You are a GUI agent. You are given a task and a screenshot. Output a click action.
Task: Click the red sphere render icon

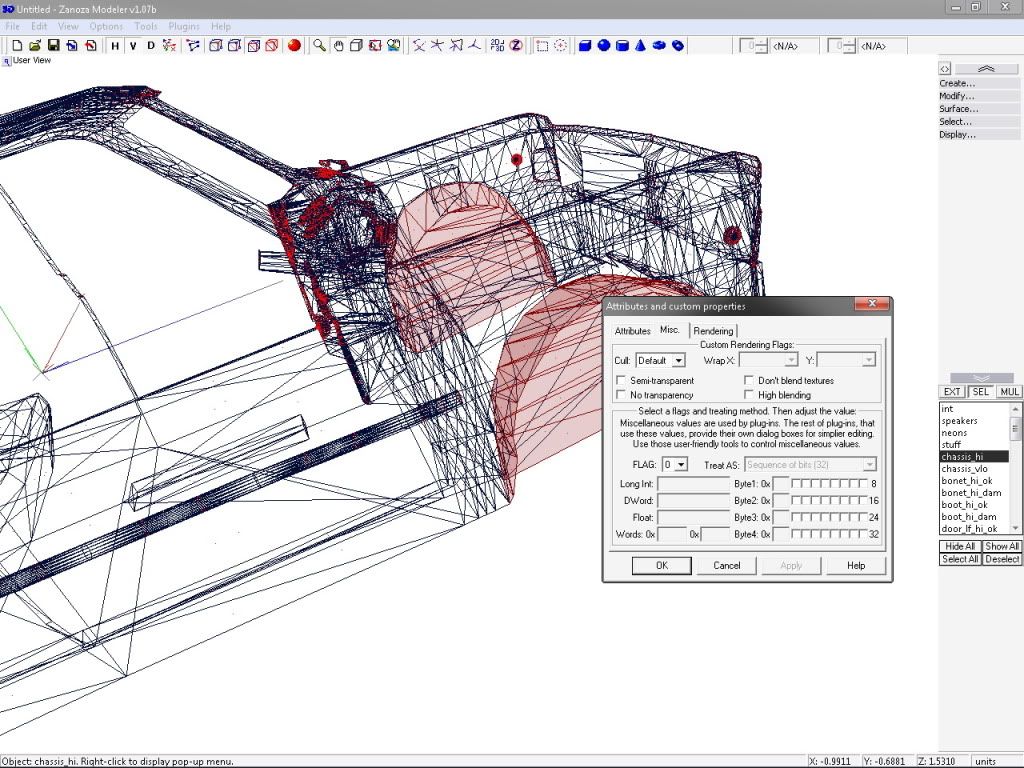coord(294,45)
